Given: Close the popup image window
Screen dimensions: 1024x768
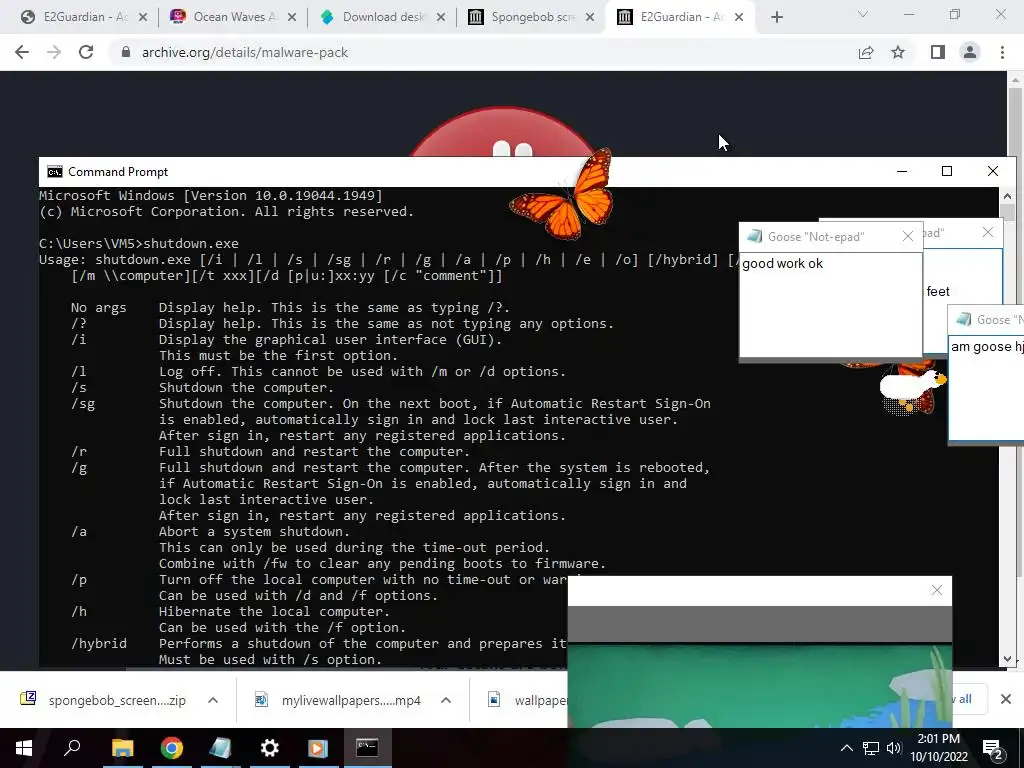Looking at the screenshot, I should click(936, 590).
